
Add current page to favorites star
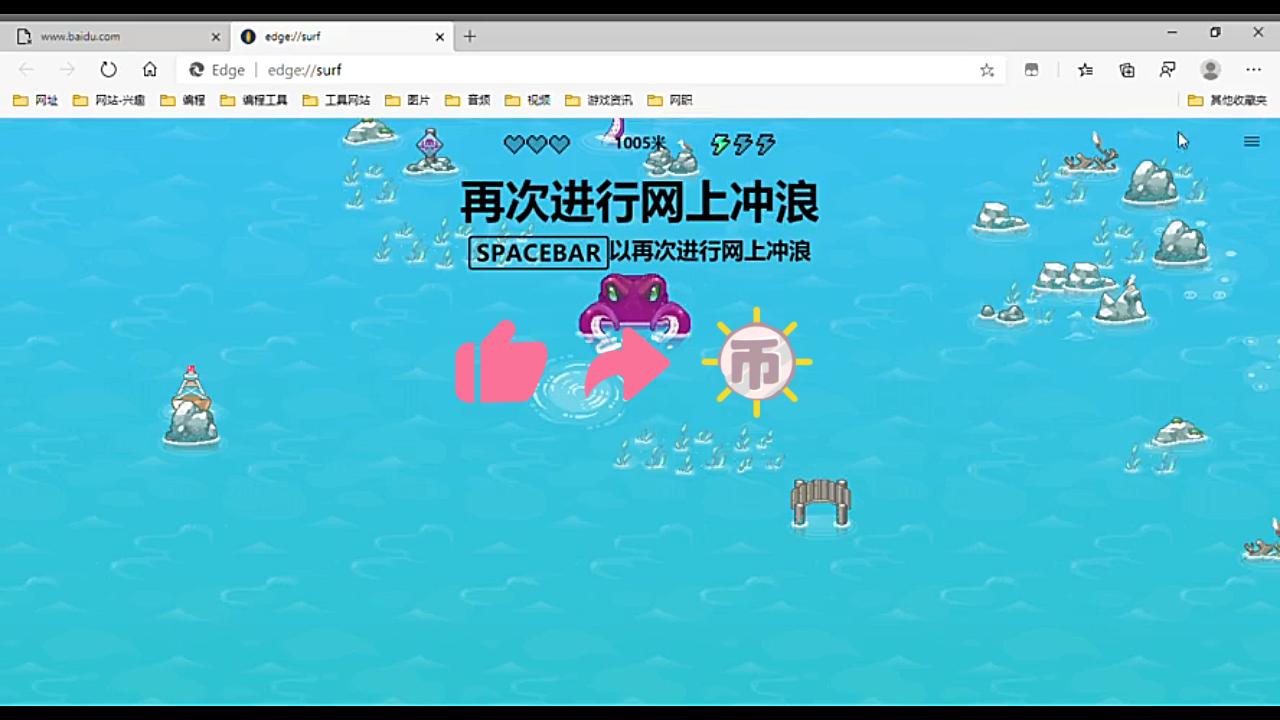986,70
